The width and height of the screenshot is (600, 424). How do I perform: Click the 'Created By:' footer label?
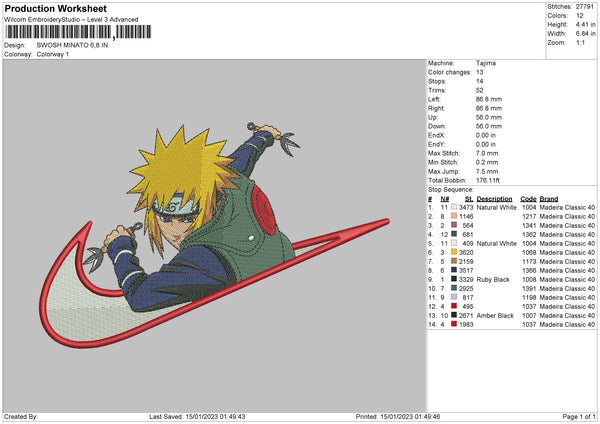coord(21,417)
